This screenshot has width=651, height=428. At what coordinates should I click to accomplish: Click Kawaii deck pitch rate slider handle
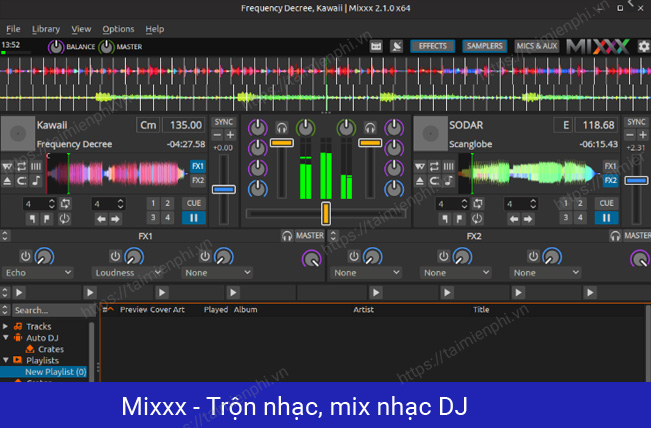click(224, 189)
